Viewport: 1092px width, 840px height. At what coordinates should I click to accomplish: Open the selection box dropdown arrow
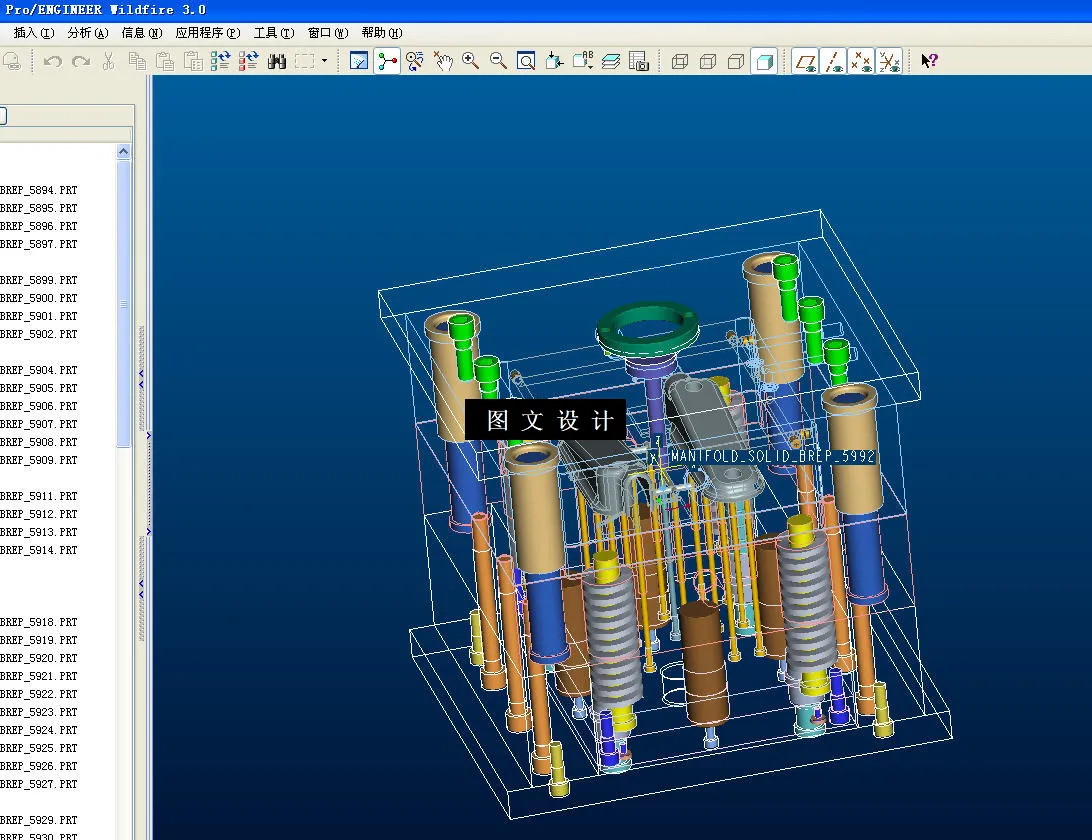coord(324,61)
